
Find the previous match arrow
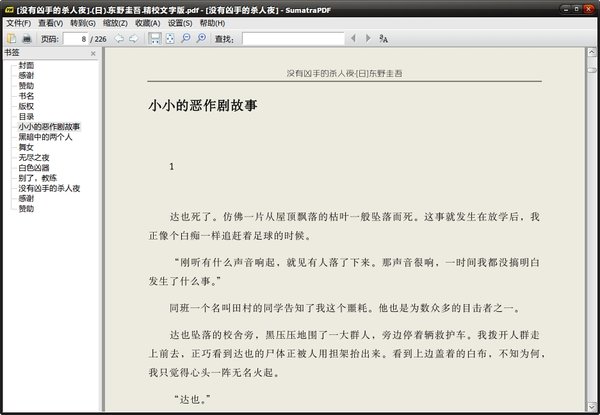coord(353,38)
